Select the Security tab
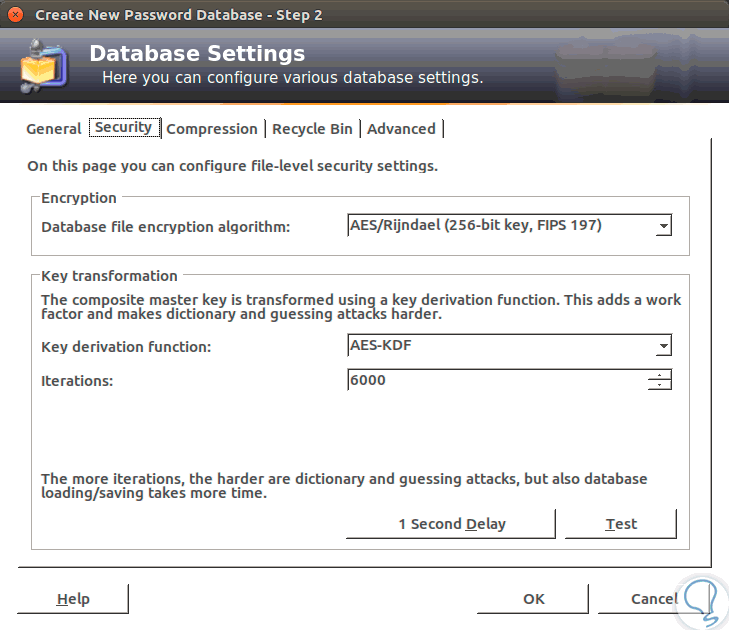Viewport: 729px width, 630px height. [123, 128]
